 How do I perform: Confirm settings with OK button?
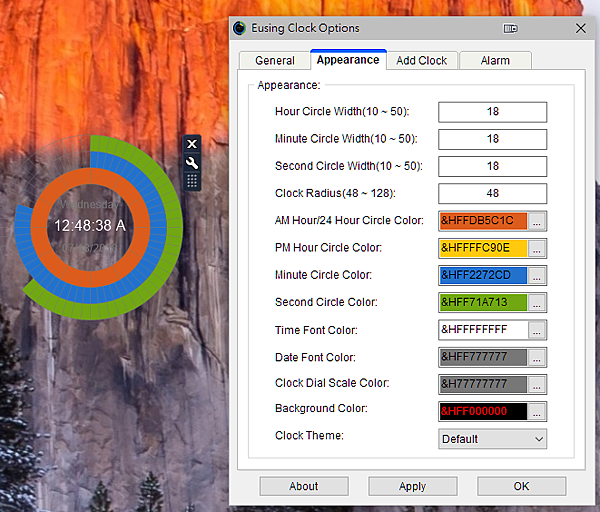pyautogui.click(x=521, y=486)
